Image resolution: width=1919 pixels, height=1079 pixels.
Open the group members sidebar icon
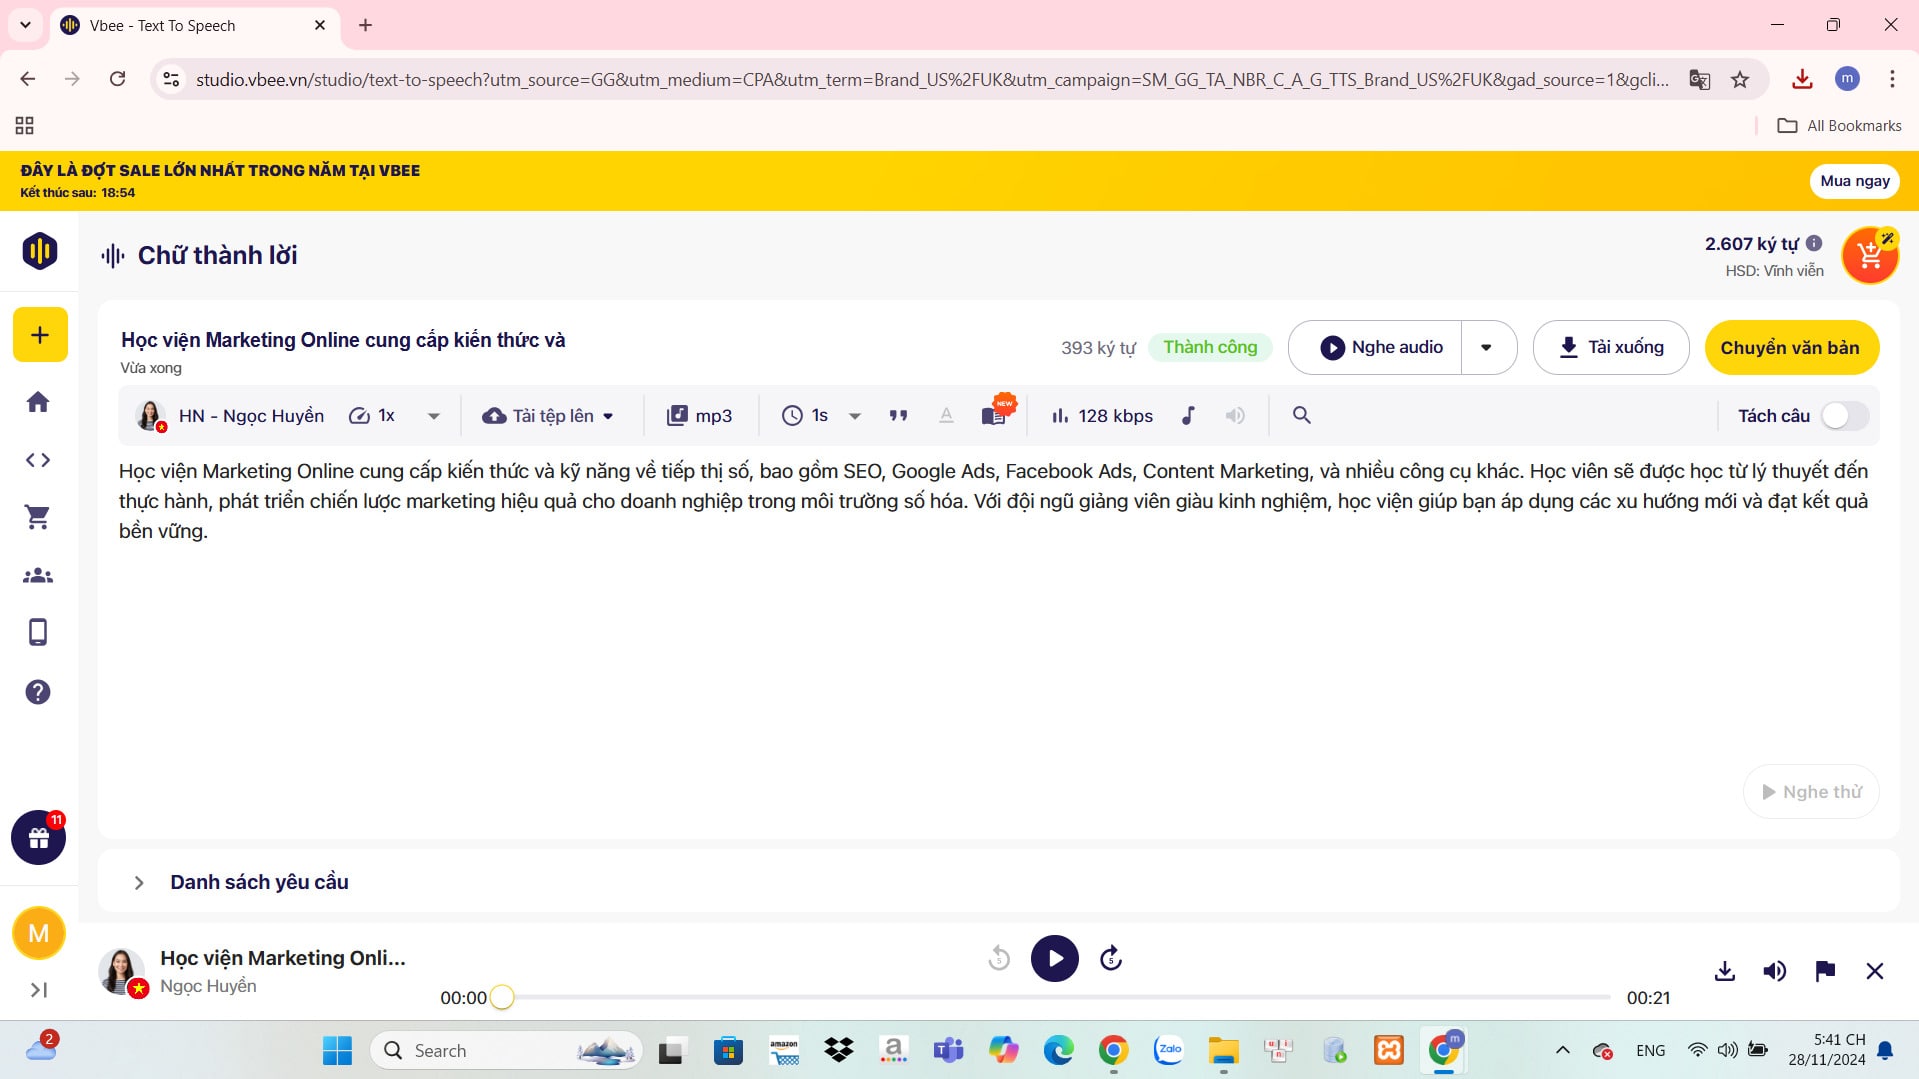coord(38,575)
